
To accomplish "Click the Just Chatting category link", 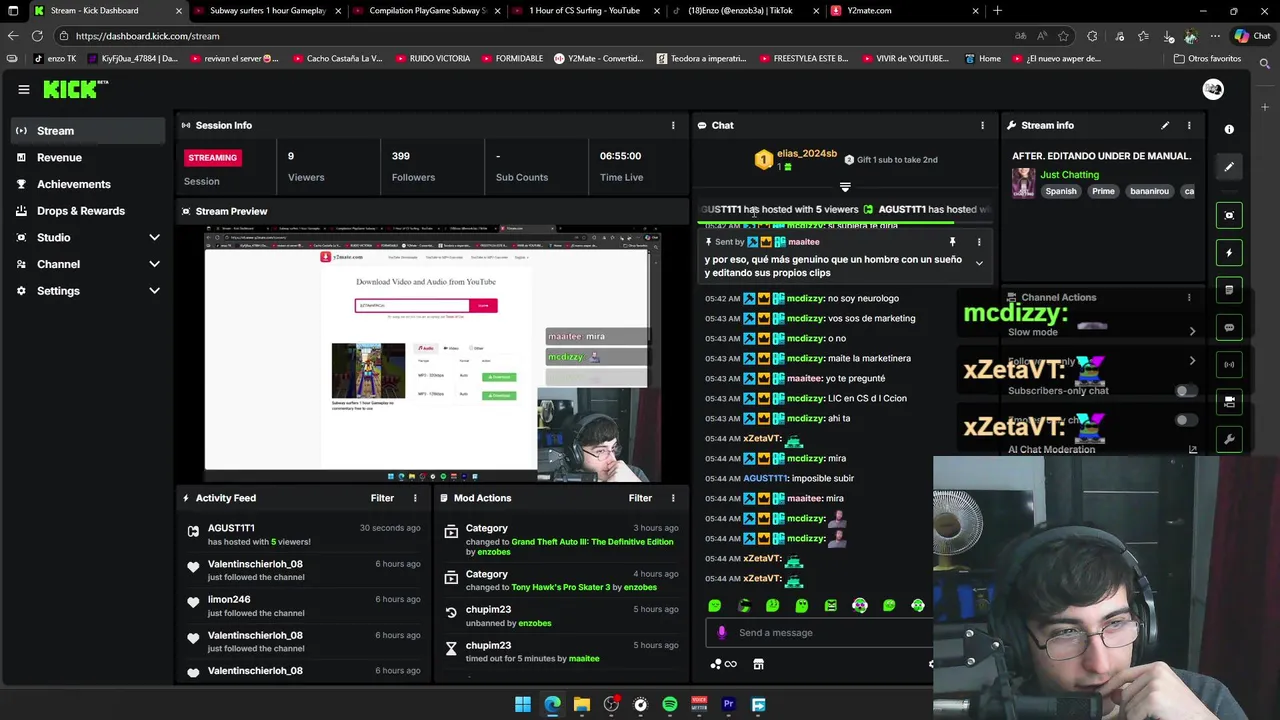I will pos(1069,175).
